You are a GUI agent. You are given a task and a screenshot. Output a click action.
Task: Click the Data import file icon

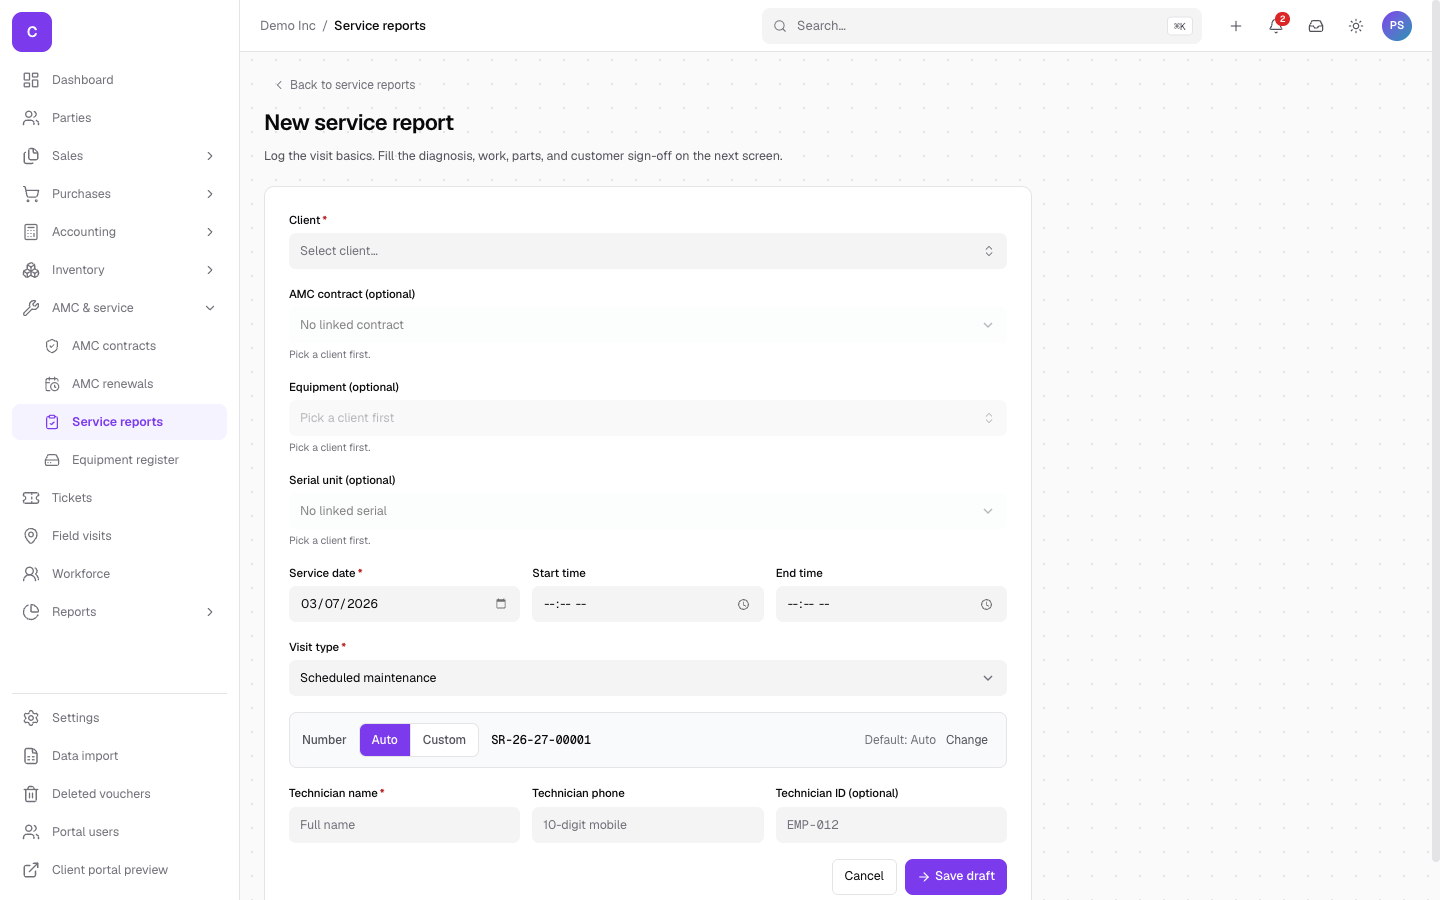31,756
